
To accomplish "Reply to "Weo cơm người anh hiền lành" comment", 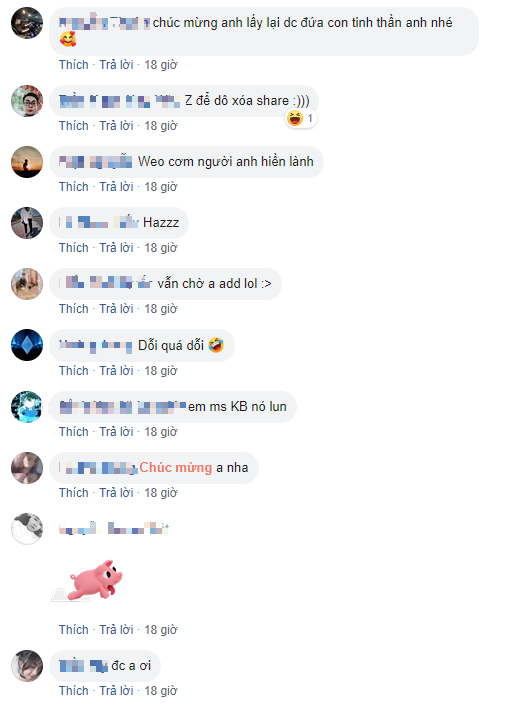I will tap(116, 187).
